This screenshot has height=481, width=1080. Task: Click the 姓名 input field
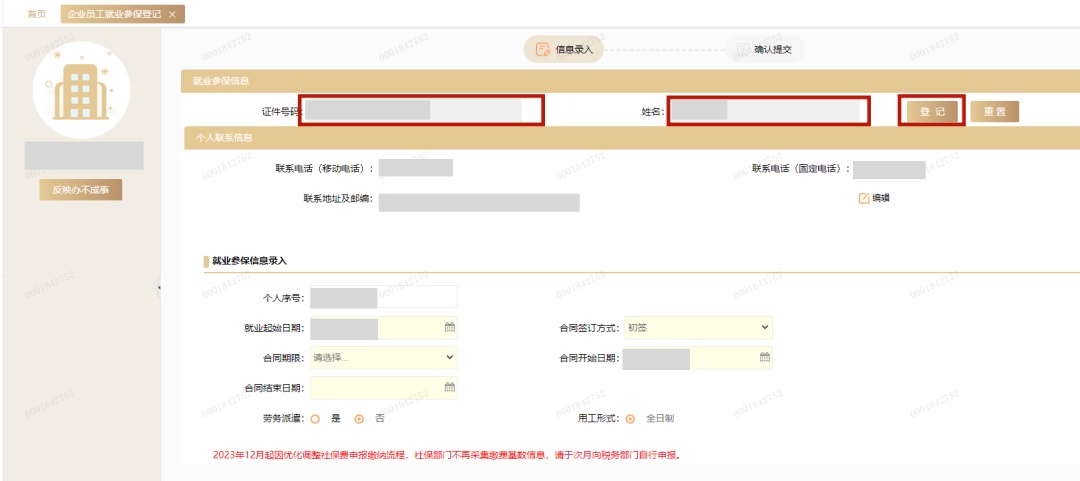pyautogui.click(x=768, y=111)
